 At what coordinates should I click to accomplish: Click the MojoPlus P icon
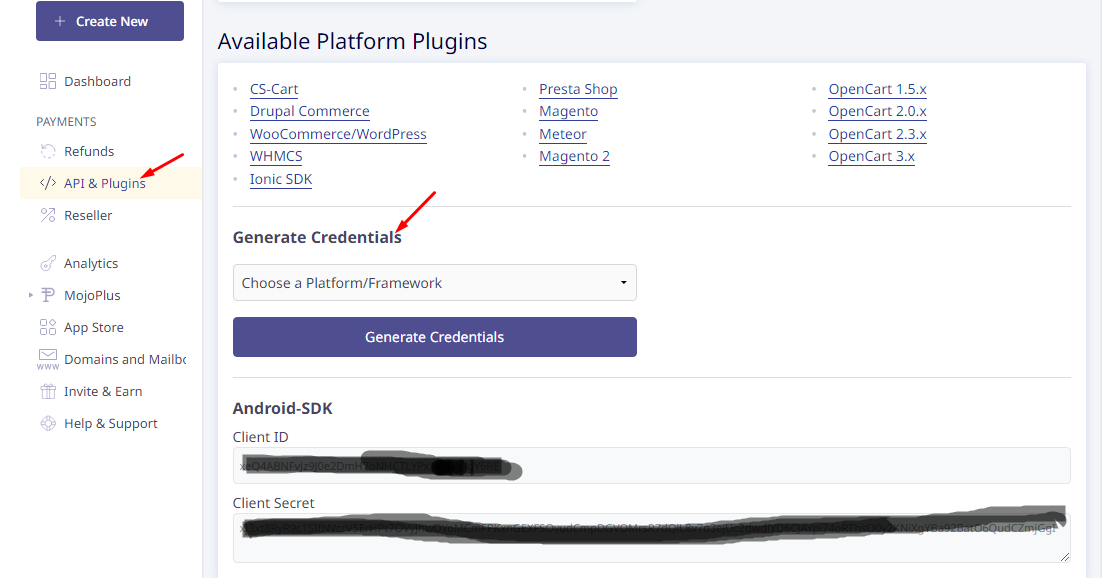pyautogui.click(x=47, y=295)
